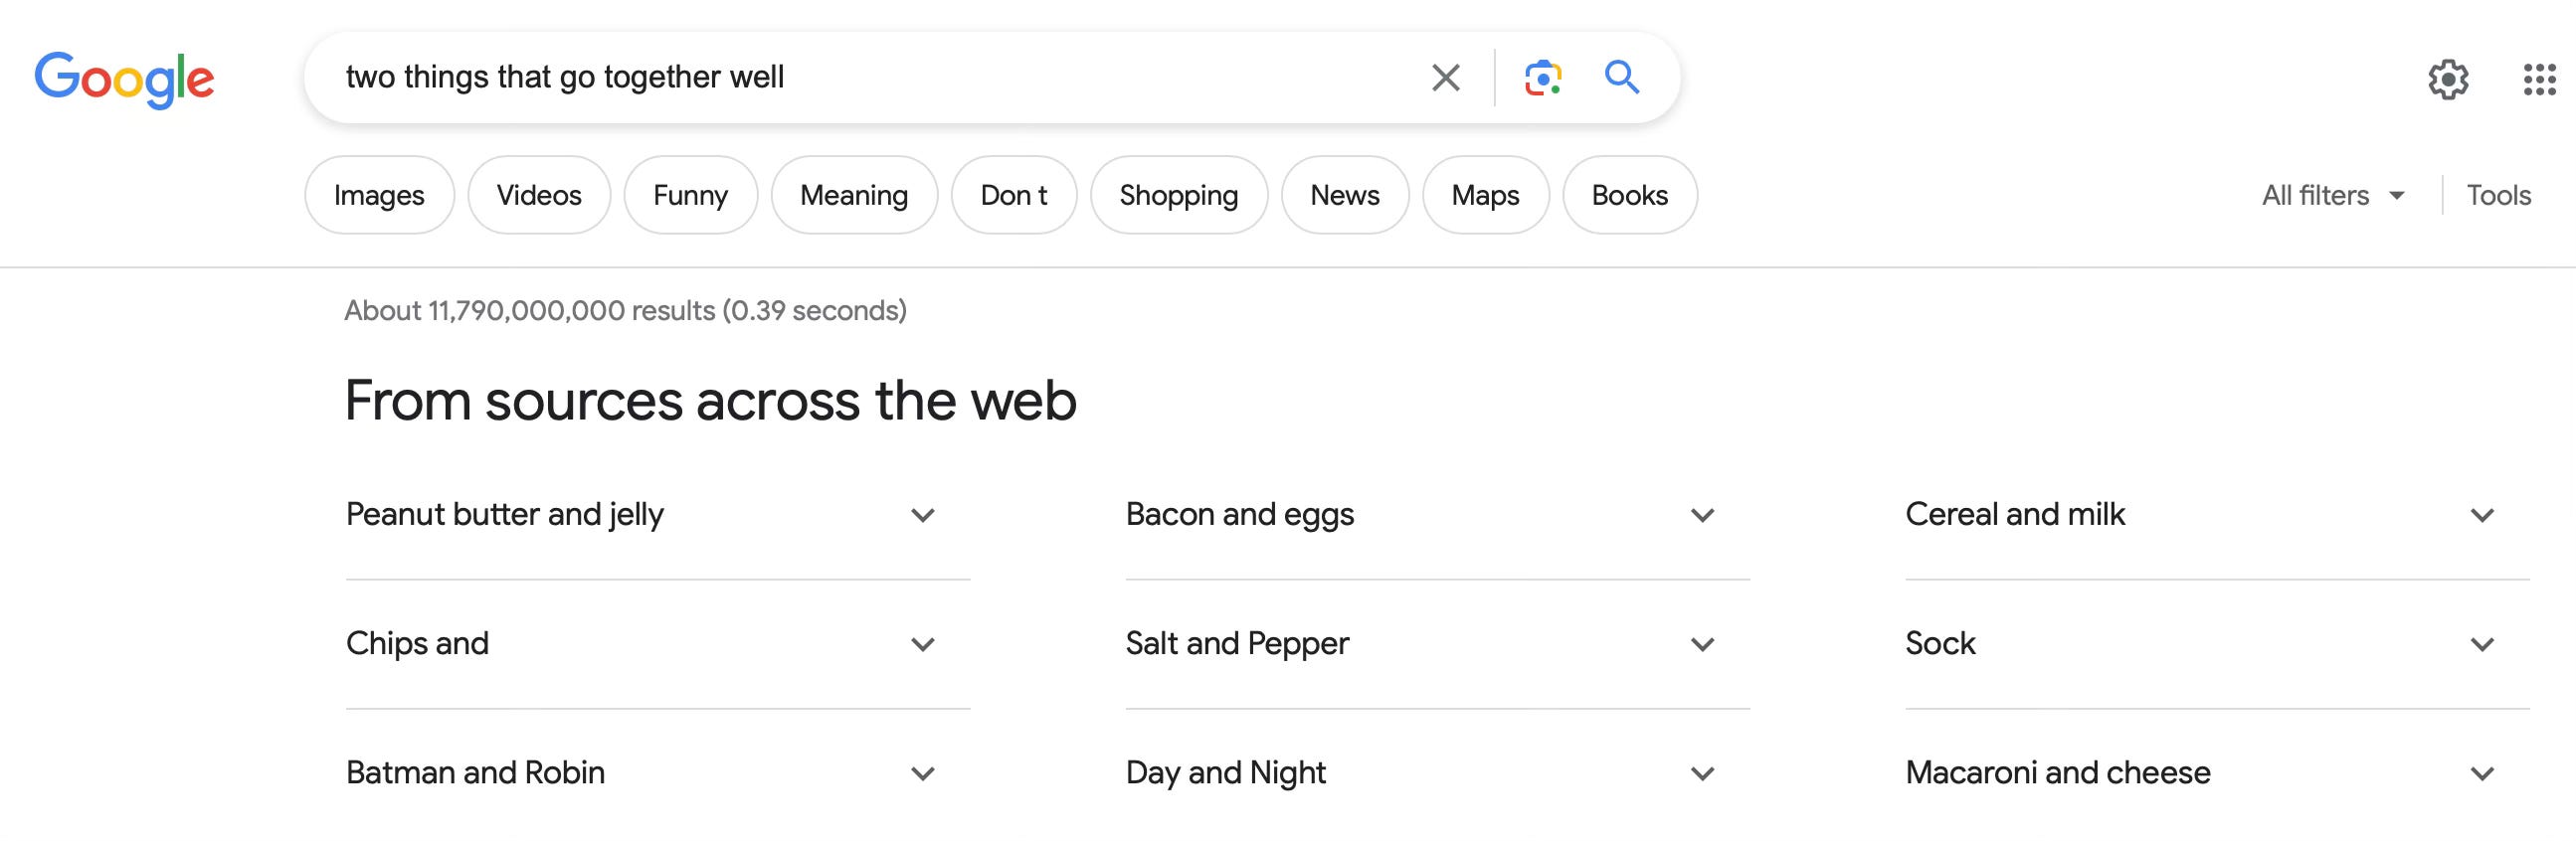Screen dimensions: 2576x841
Task: Expand the Bacon and eggs chevron
Action: (x=1702, y=515)
